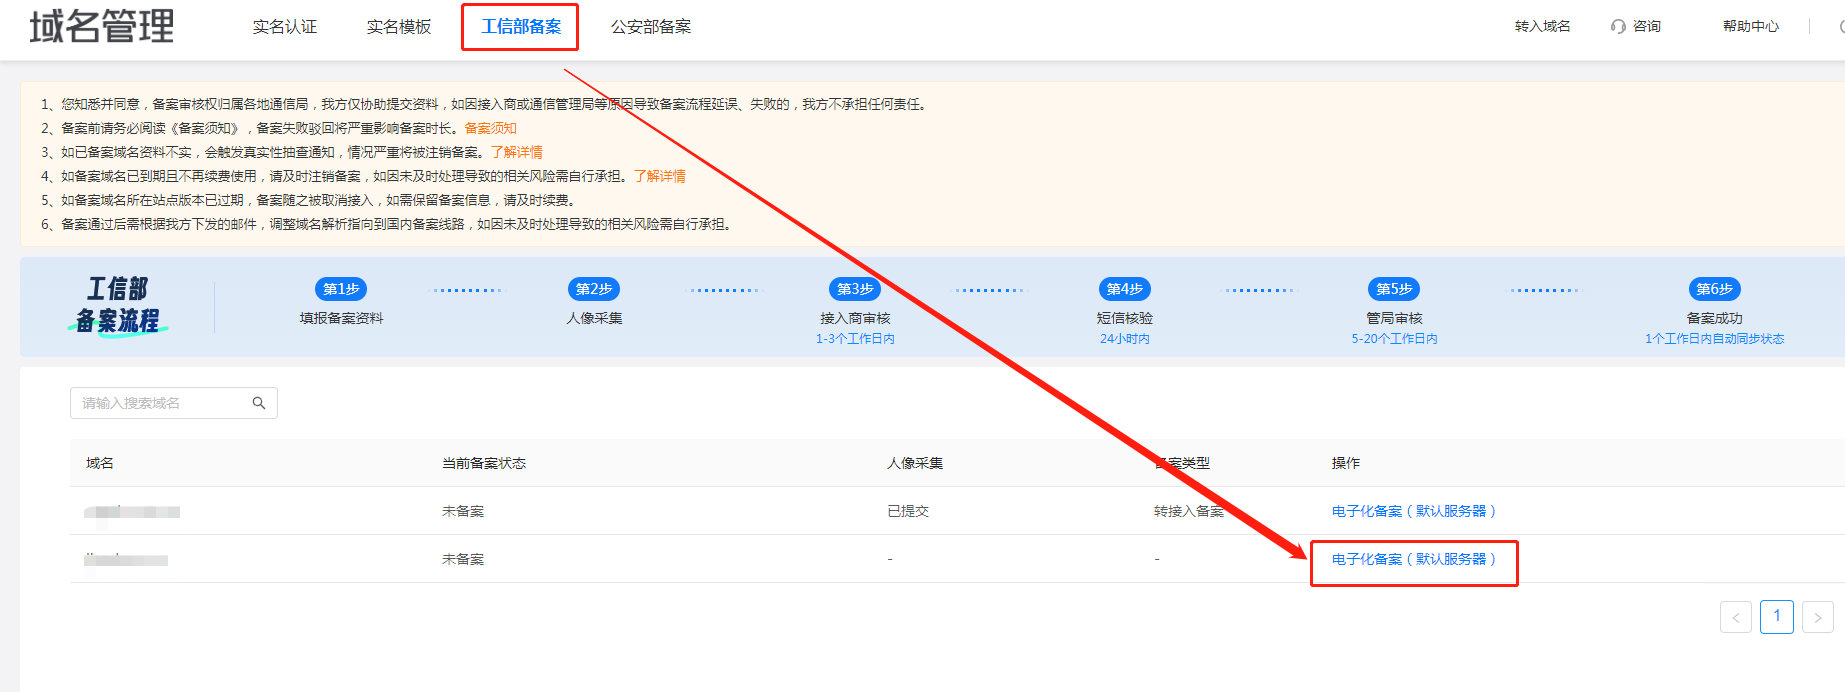The width and height of the screenshot is (1845, 692).
Task: Click the 第3步 step badge
Action: 855,289
